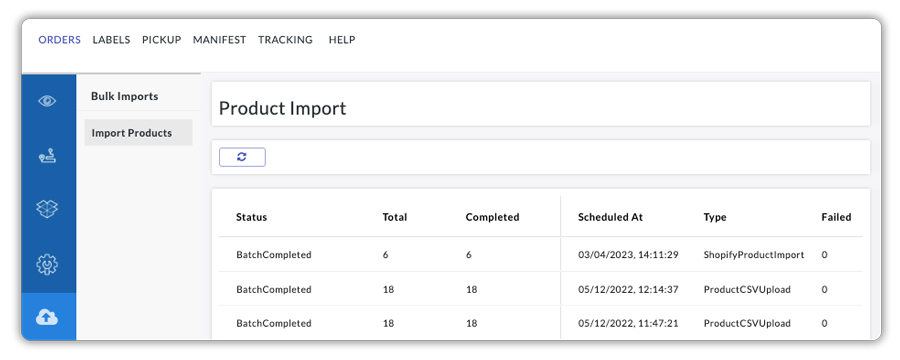Open the MANIFEST menu
The image size is (900, 360).
(x=219, y=40)
